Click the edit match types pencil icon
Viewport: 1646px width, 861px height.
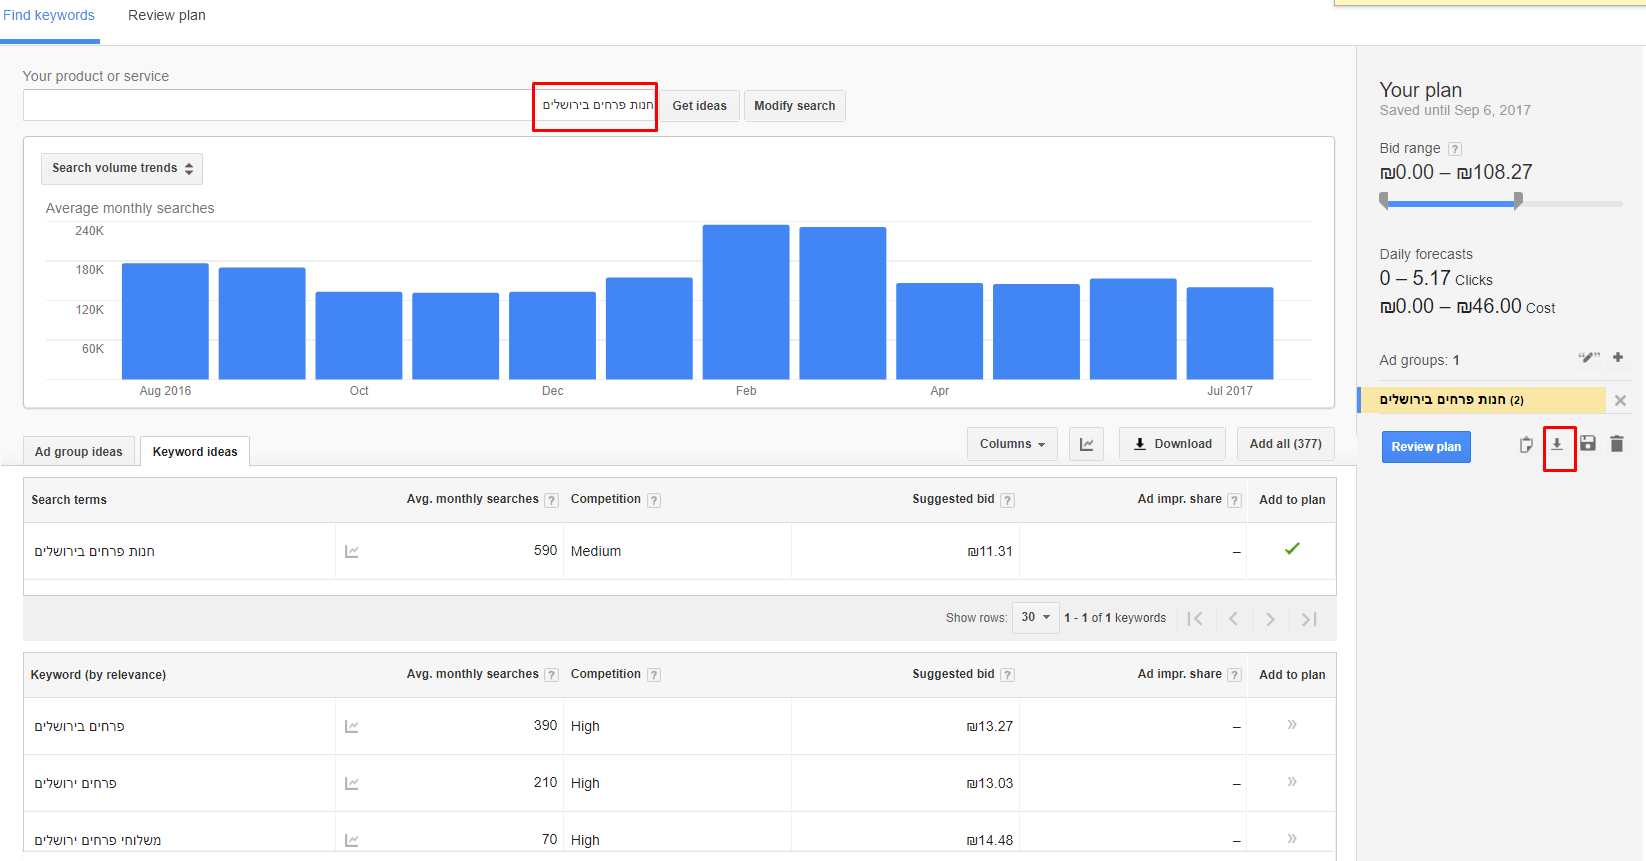pyautogui.click(x=1588, y=357)
